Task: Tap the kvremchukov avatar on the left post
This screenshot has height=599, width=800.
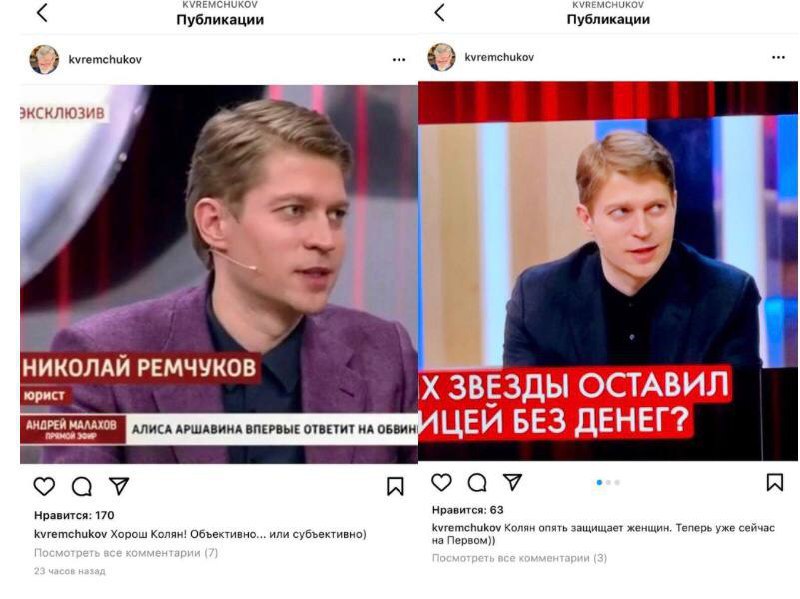Action: [44, 60]
